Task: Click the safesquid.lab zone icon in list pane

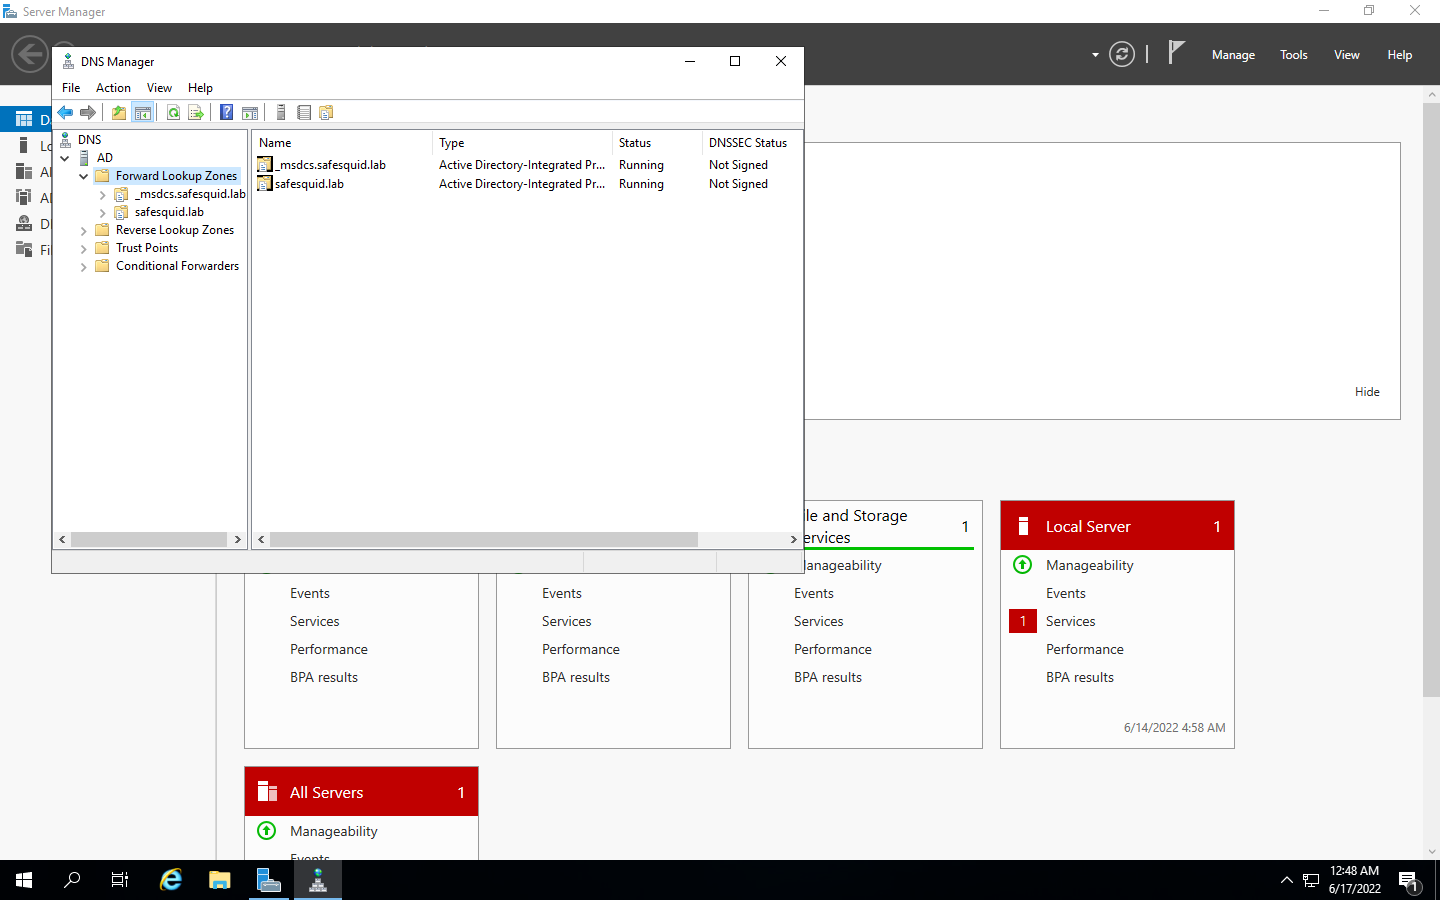Action: pos(265,183)
